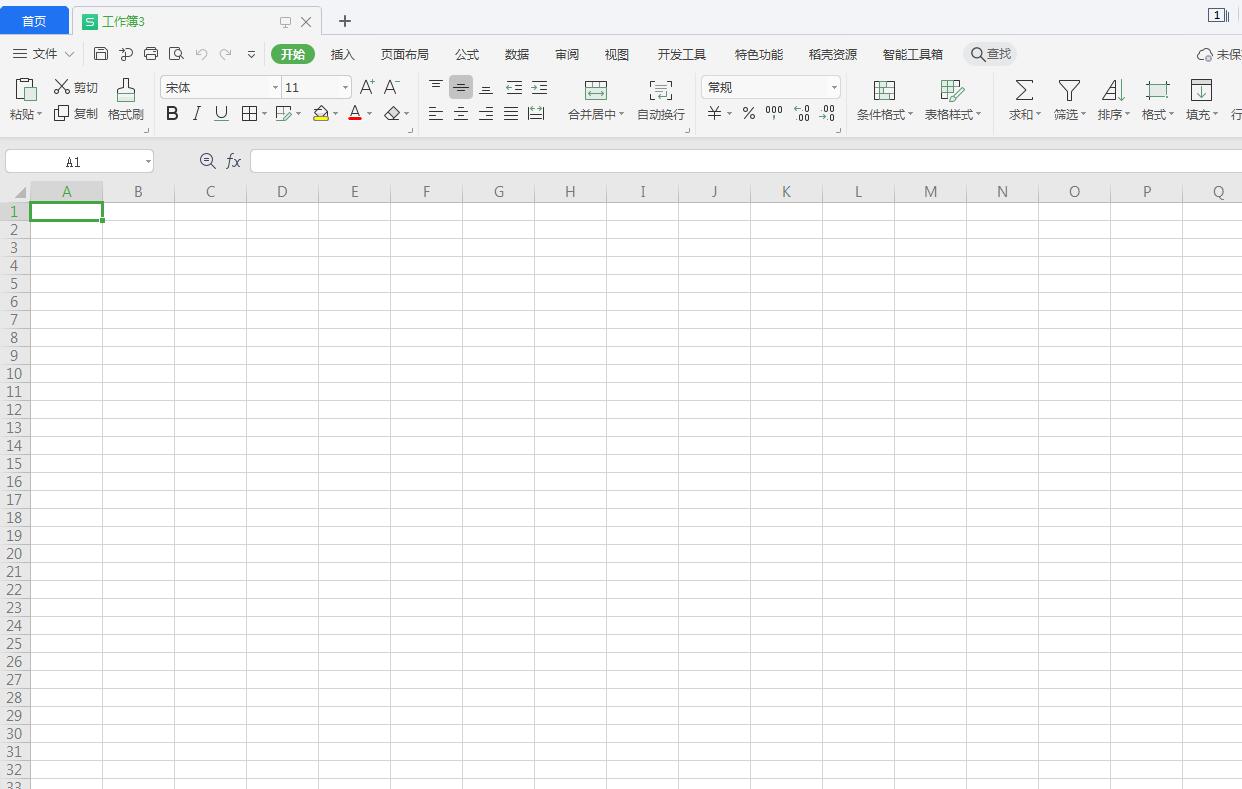
Task: Click the Save icon in quick access toolbar
Action: click(101, 54)
